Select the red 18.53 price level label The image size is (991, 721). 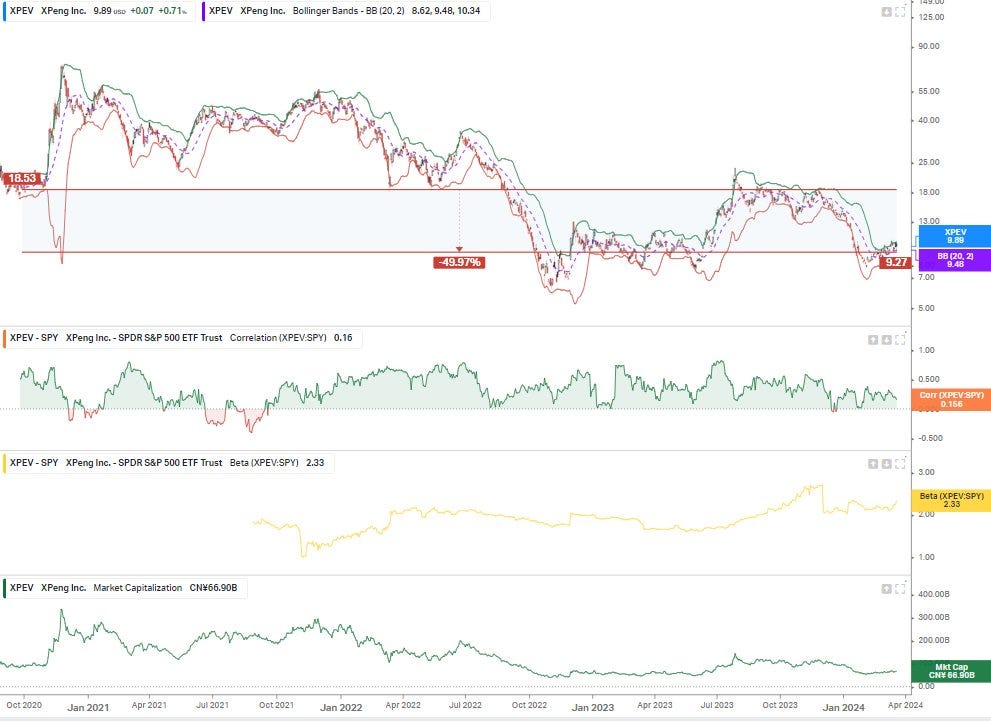[x=23, y=179]
